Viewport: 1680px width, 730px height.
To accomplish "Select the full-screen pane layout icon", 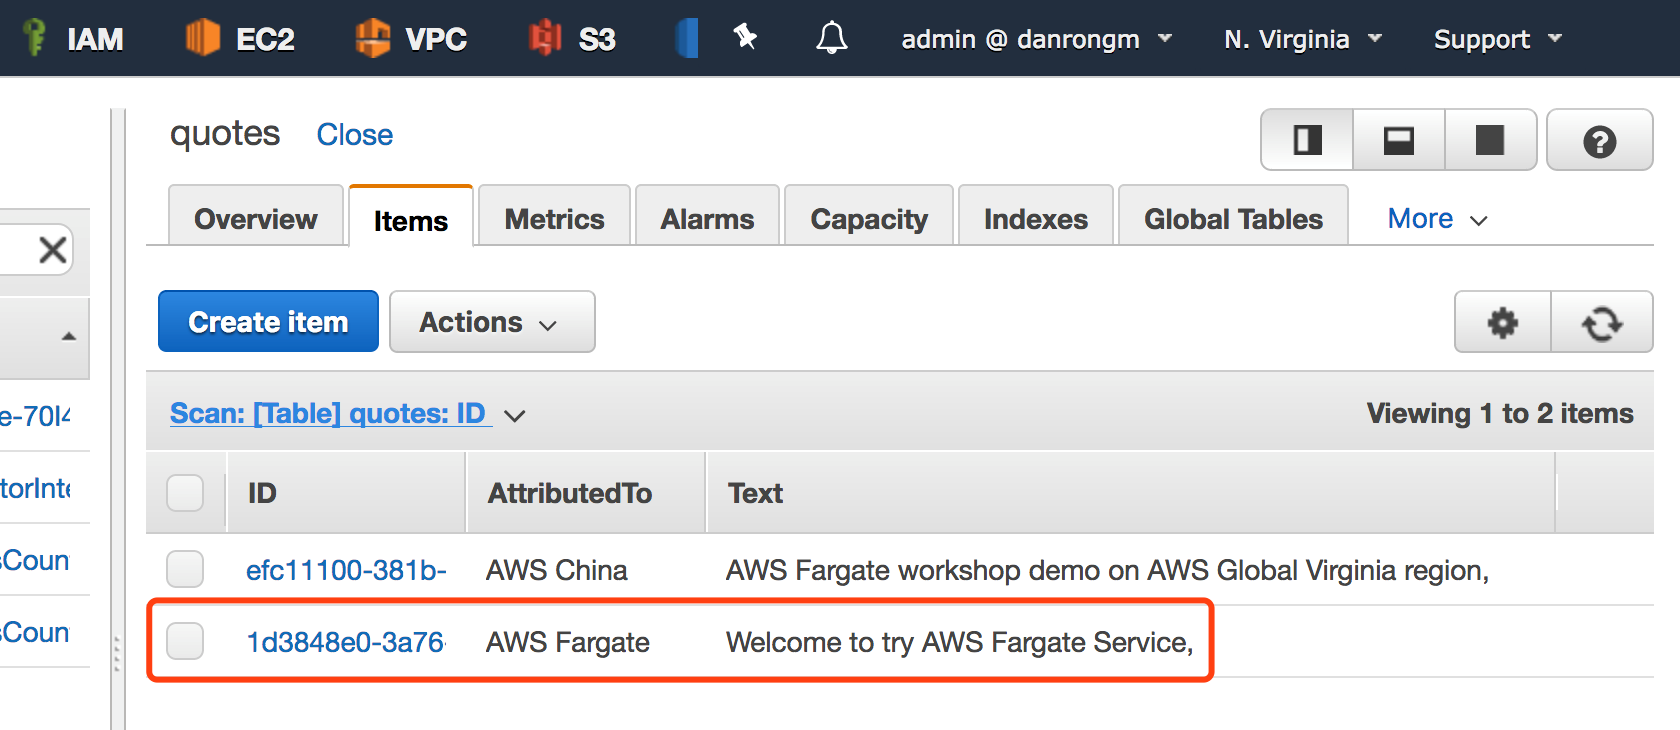I will point(1490,141).
